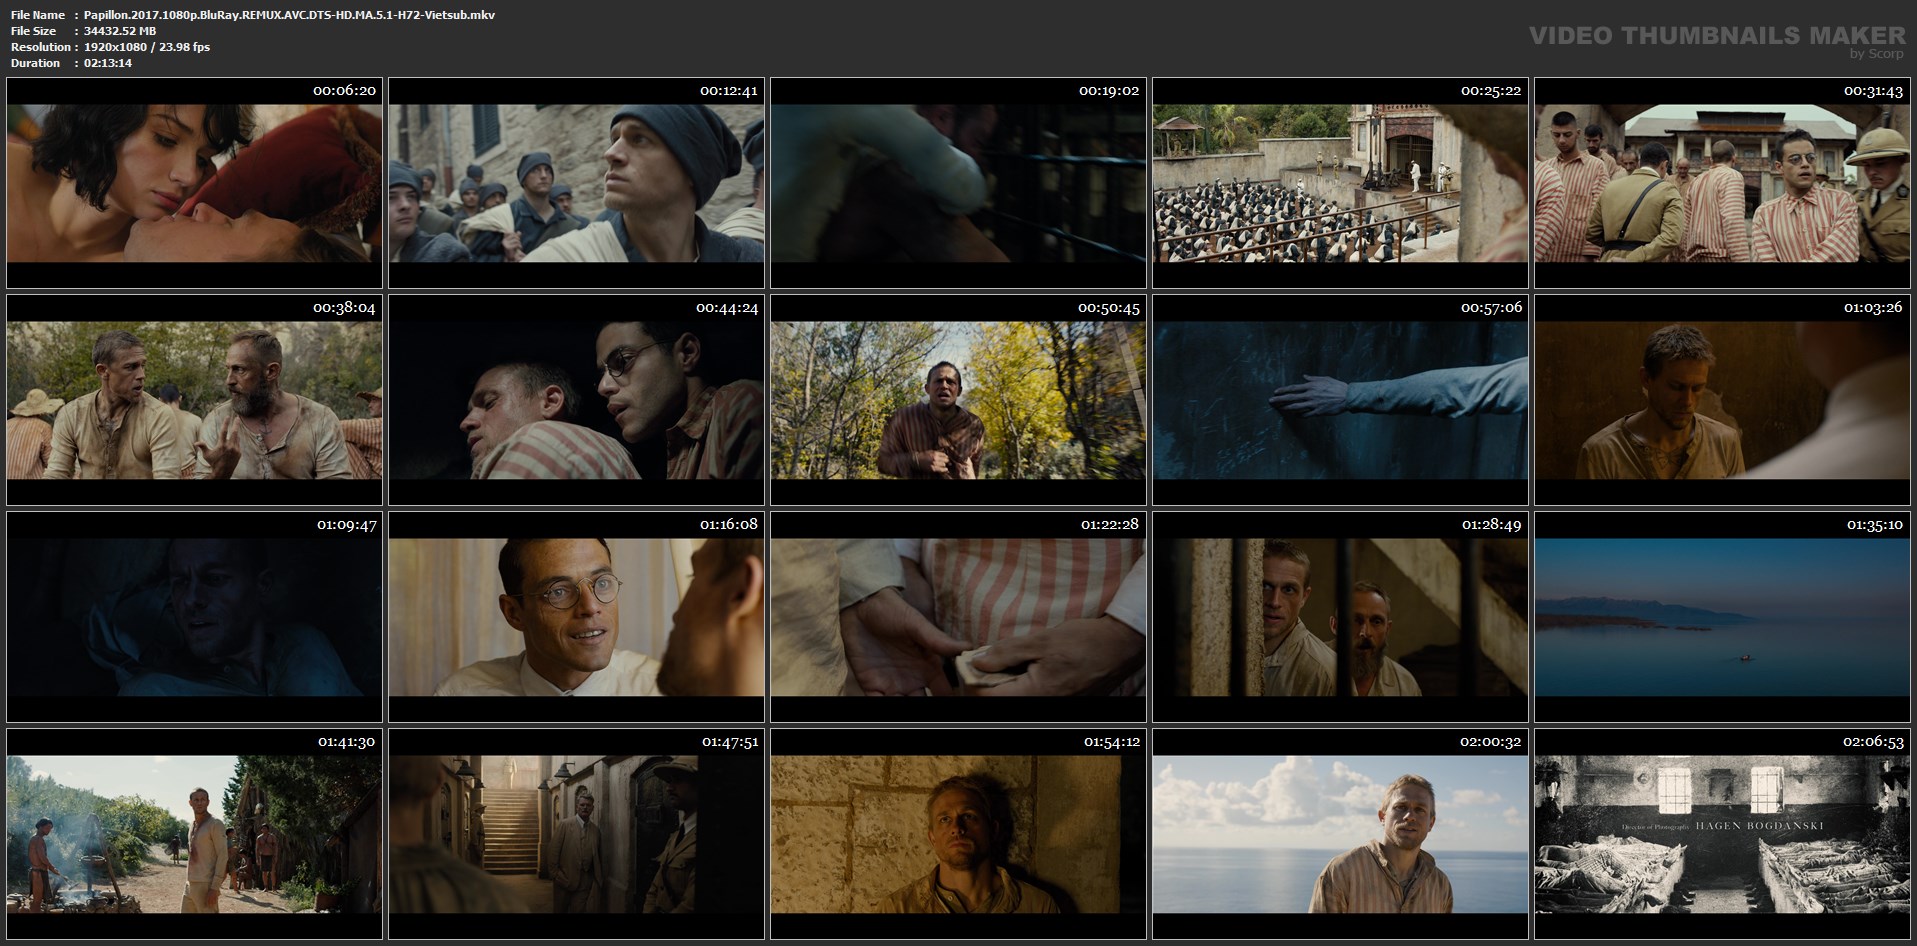Viewport: 1917px width, 946px height.
Task: Pick the dark frame at 01:09:47
Action: point(194,617)
